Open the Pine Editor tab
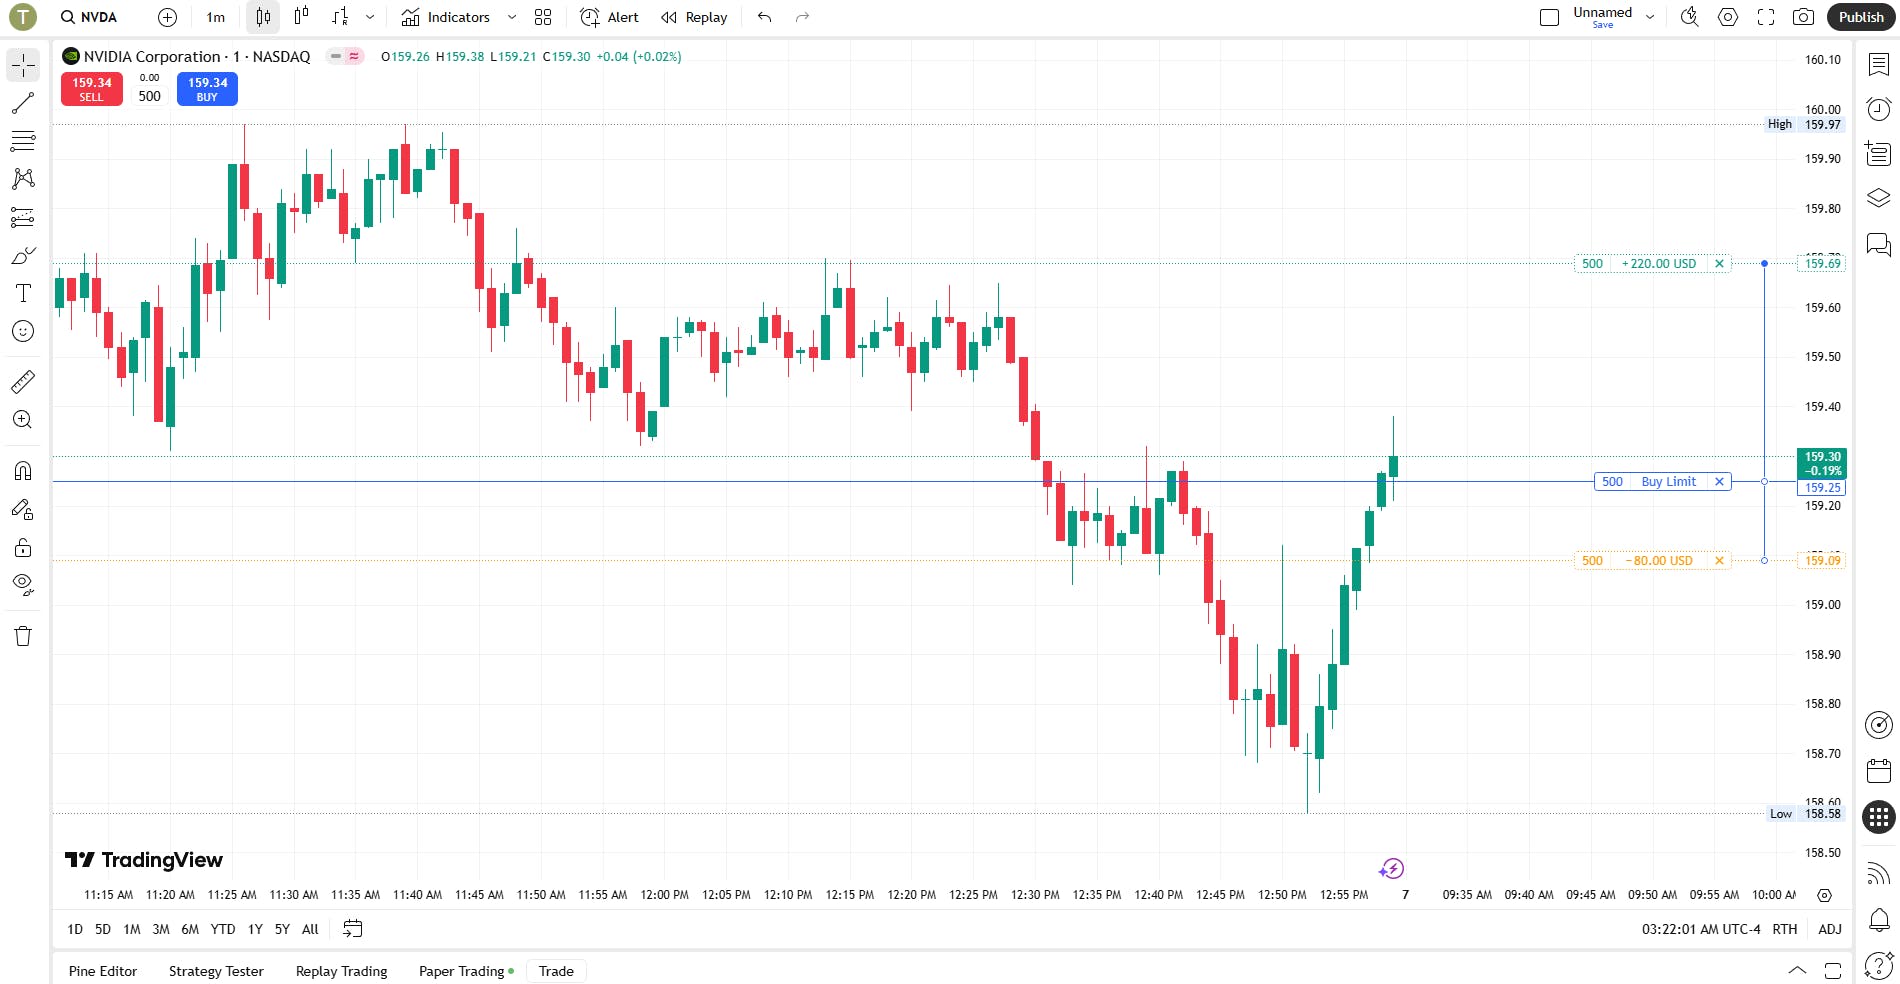This screenshot has width=1900, height=984. (103, 971)
